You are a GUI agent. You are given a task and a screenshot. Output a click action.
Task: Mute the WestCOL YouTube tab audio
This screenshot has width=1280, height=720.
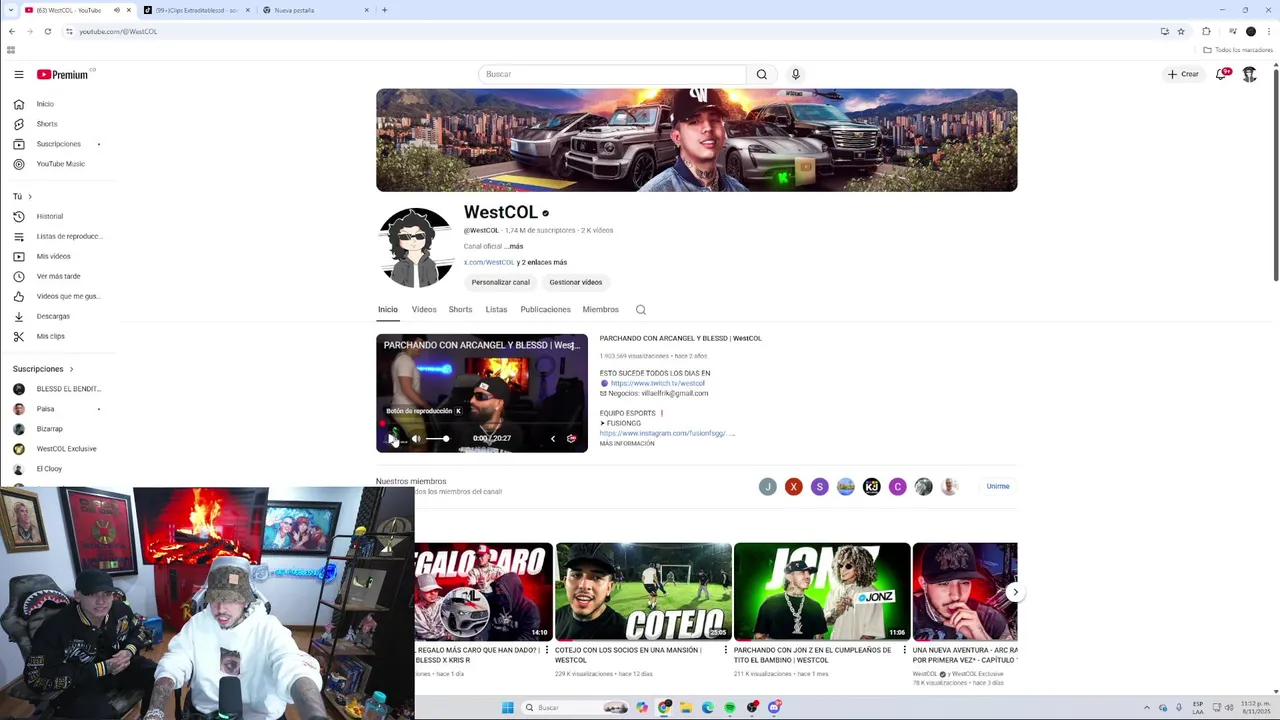(x=116, y=10)
